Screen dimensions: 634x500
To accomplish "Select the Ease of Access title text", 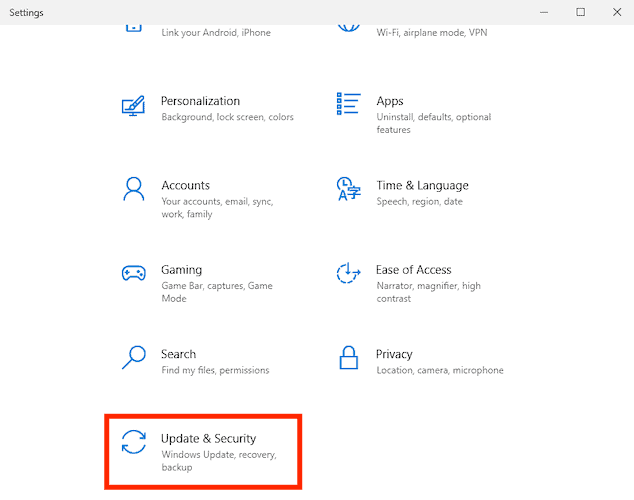I will pyautogui.click(x=413, y=270).
